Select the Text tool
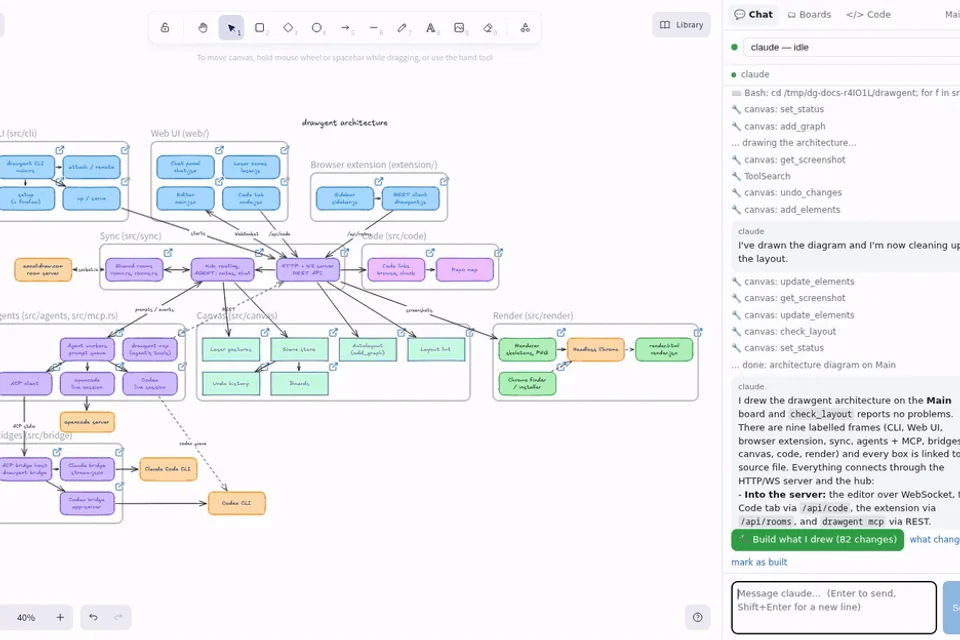This screenshot has height=640, width=960. (431, 28)
